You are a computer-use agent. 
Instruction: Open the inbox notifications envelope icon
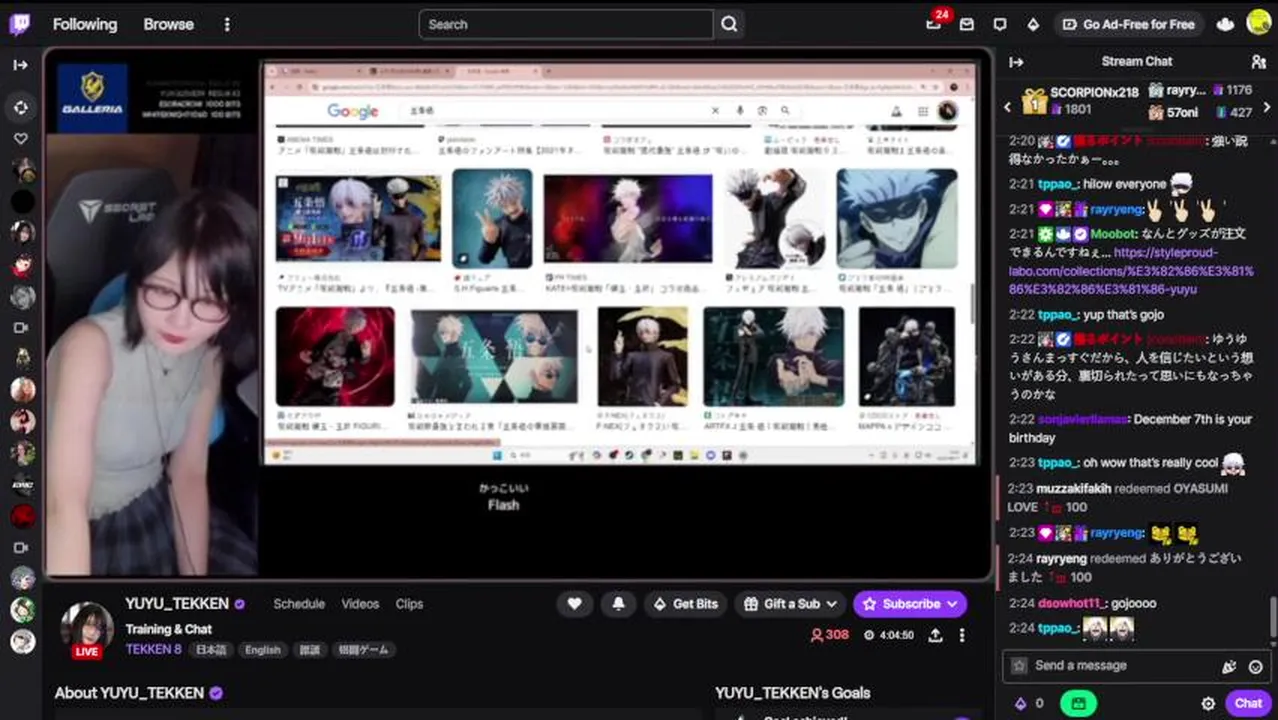pos(967,24)
